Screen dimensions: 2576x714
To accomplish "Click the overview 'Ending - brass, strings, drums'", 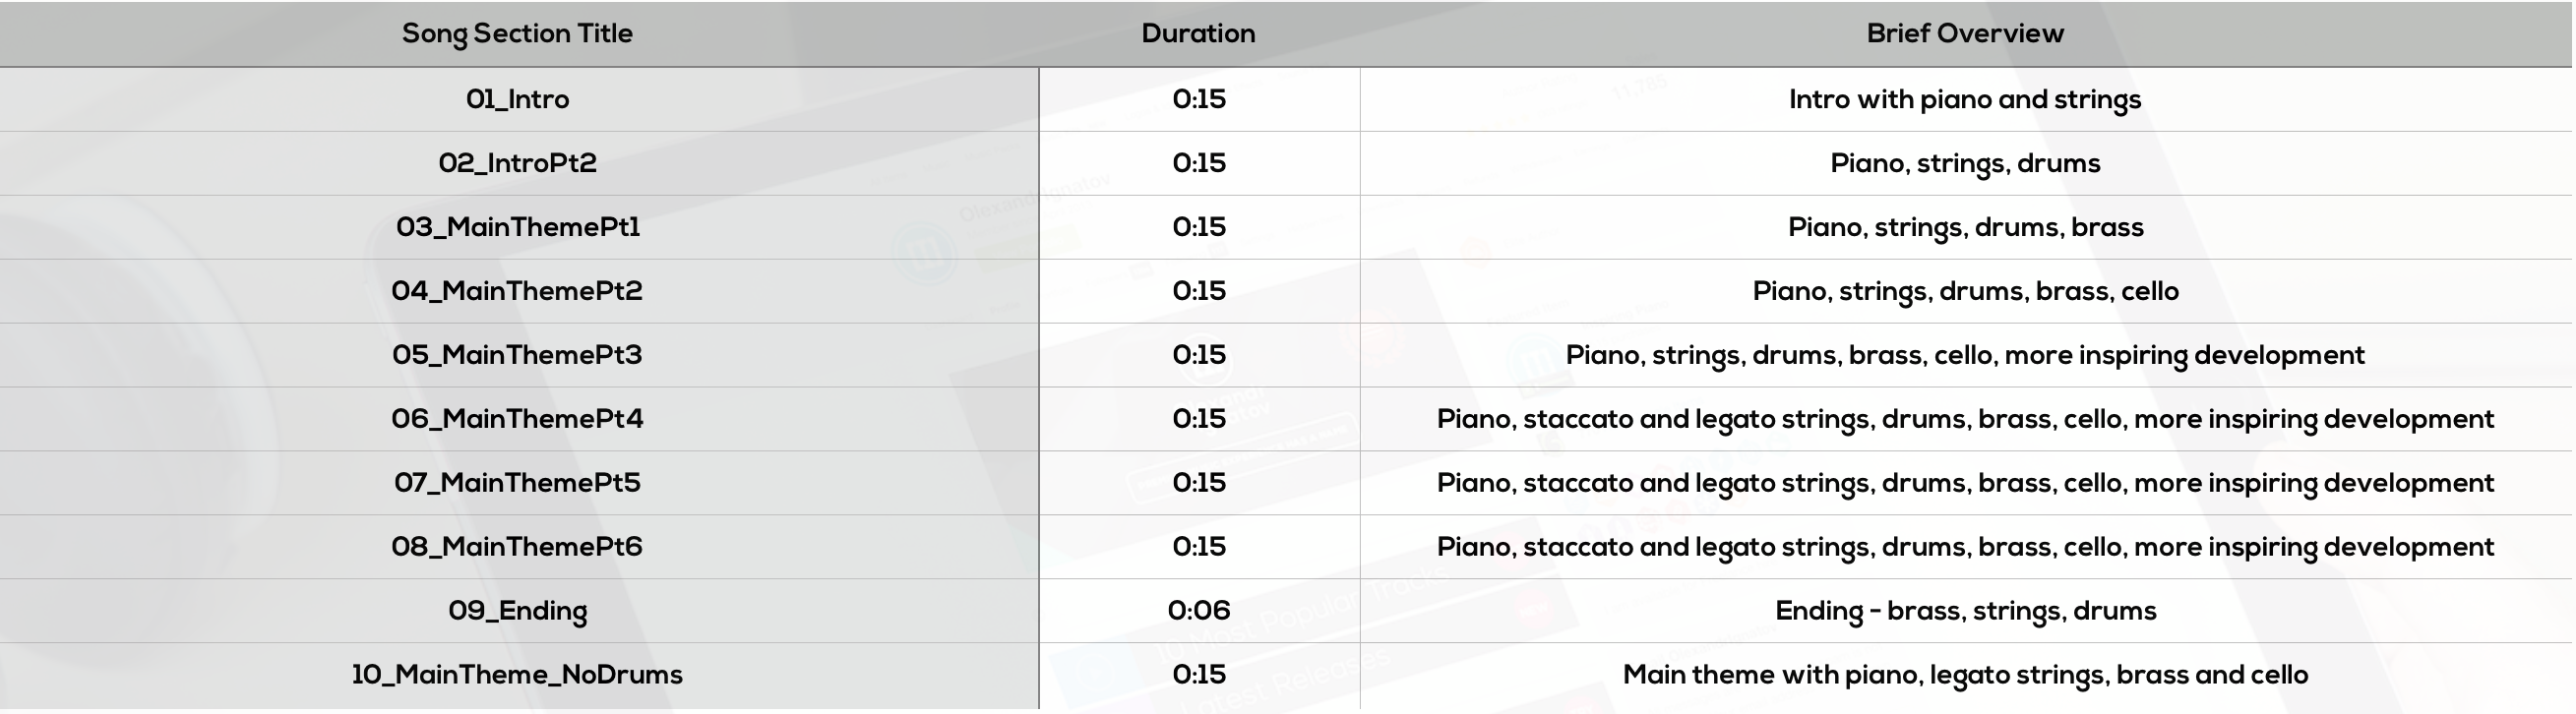I will pyautogui.click(x=1965, y=611).
